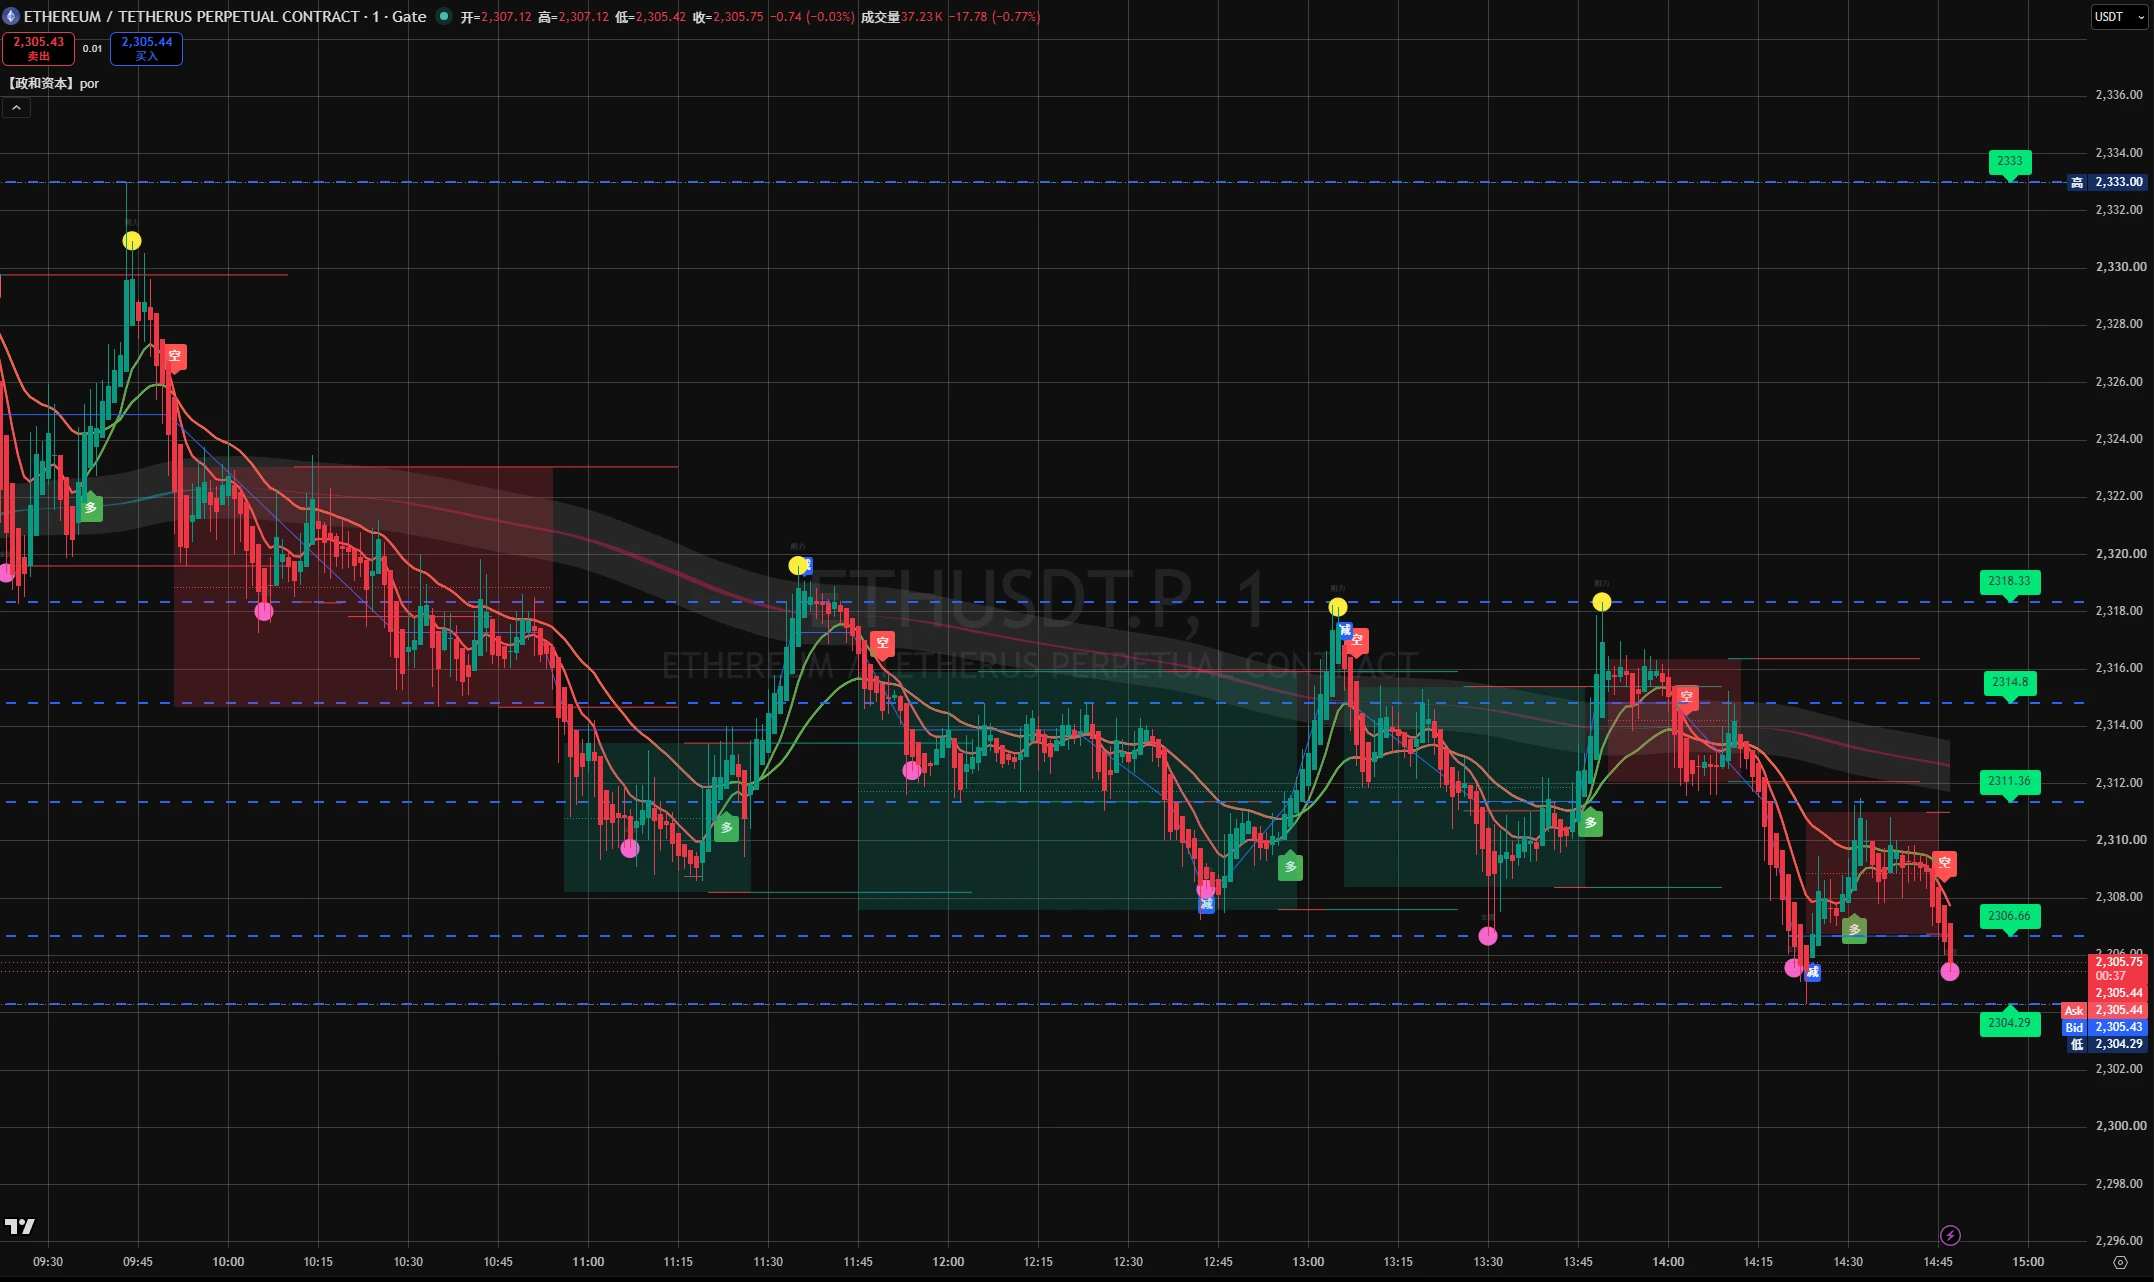
Task: Click the green 2314.8 level label
Action: pyautogui.click(x=2009, y=683)
